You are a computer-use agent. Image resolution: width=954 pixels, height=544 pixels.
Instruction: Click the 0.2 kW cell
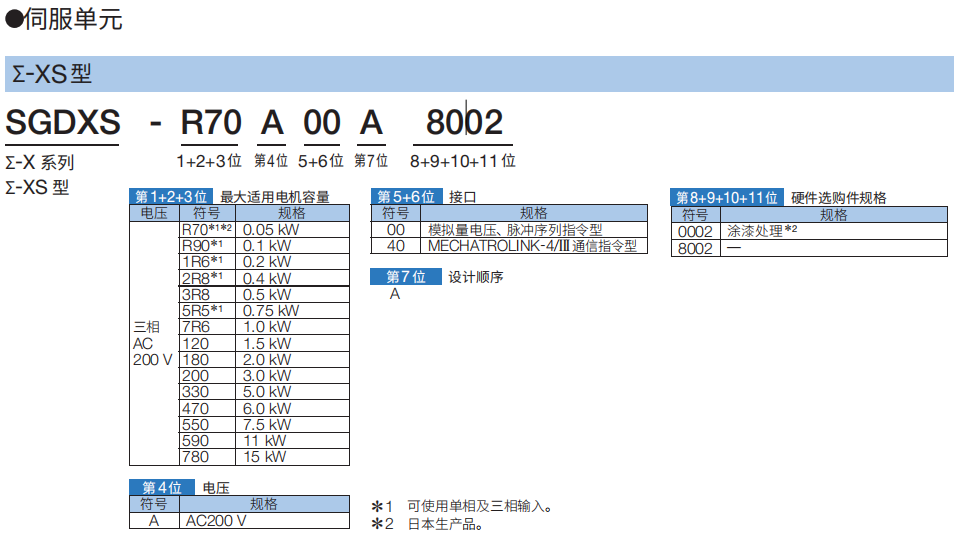(293, 262)
